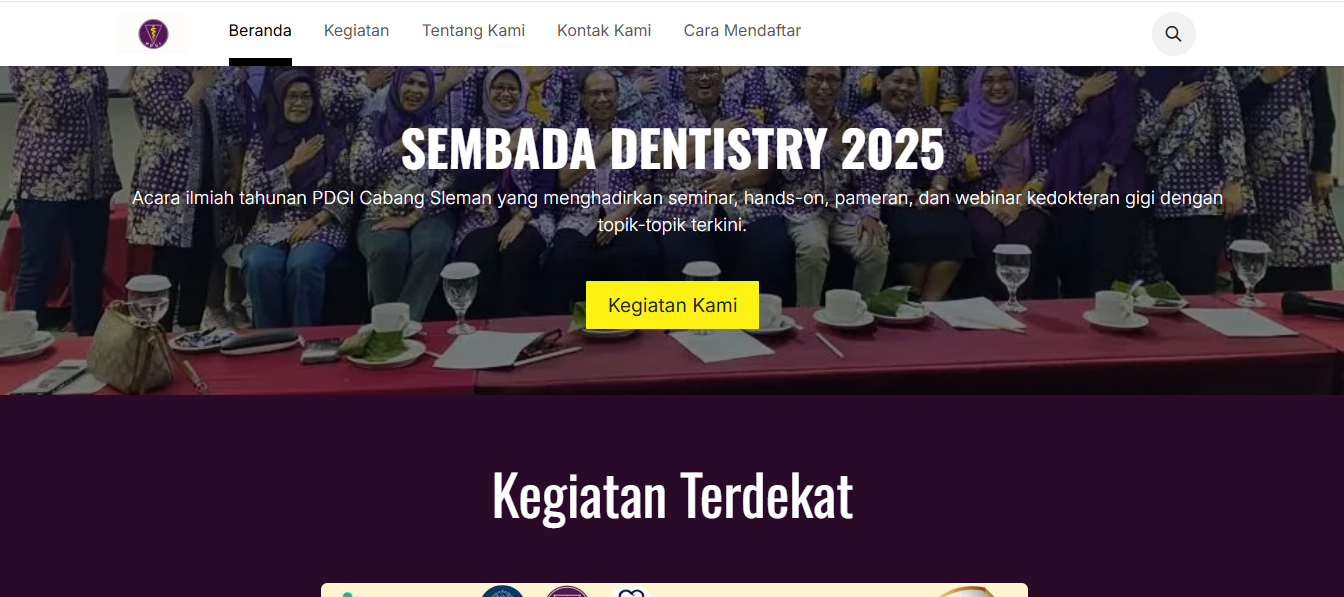Open the Kegiatan menu item
This screenshot has width=1344, height=597.
(x=356, y=31)
